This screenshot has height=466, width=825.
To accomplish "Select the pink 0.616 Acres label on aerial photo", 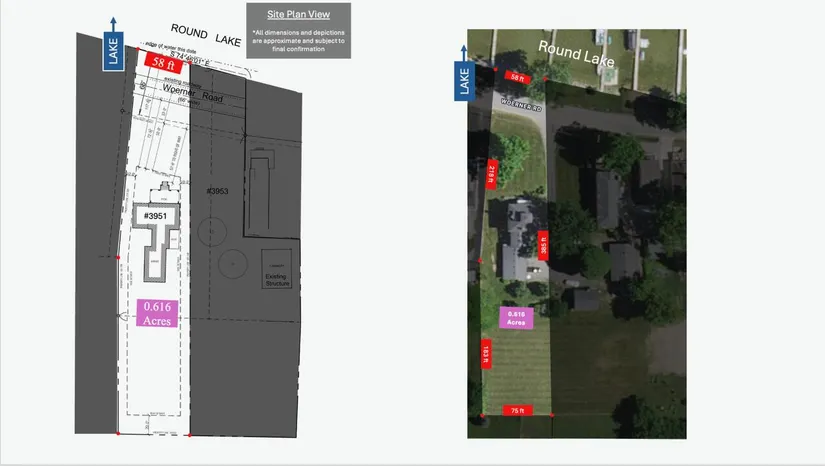I will pos(516,319).
